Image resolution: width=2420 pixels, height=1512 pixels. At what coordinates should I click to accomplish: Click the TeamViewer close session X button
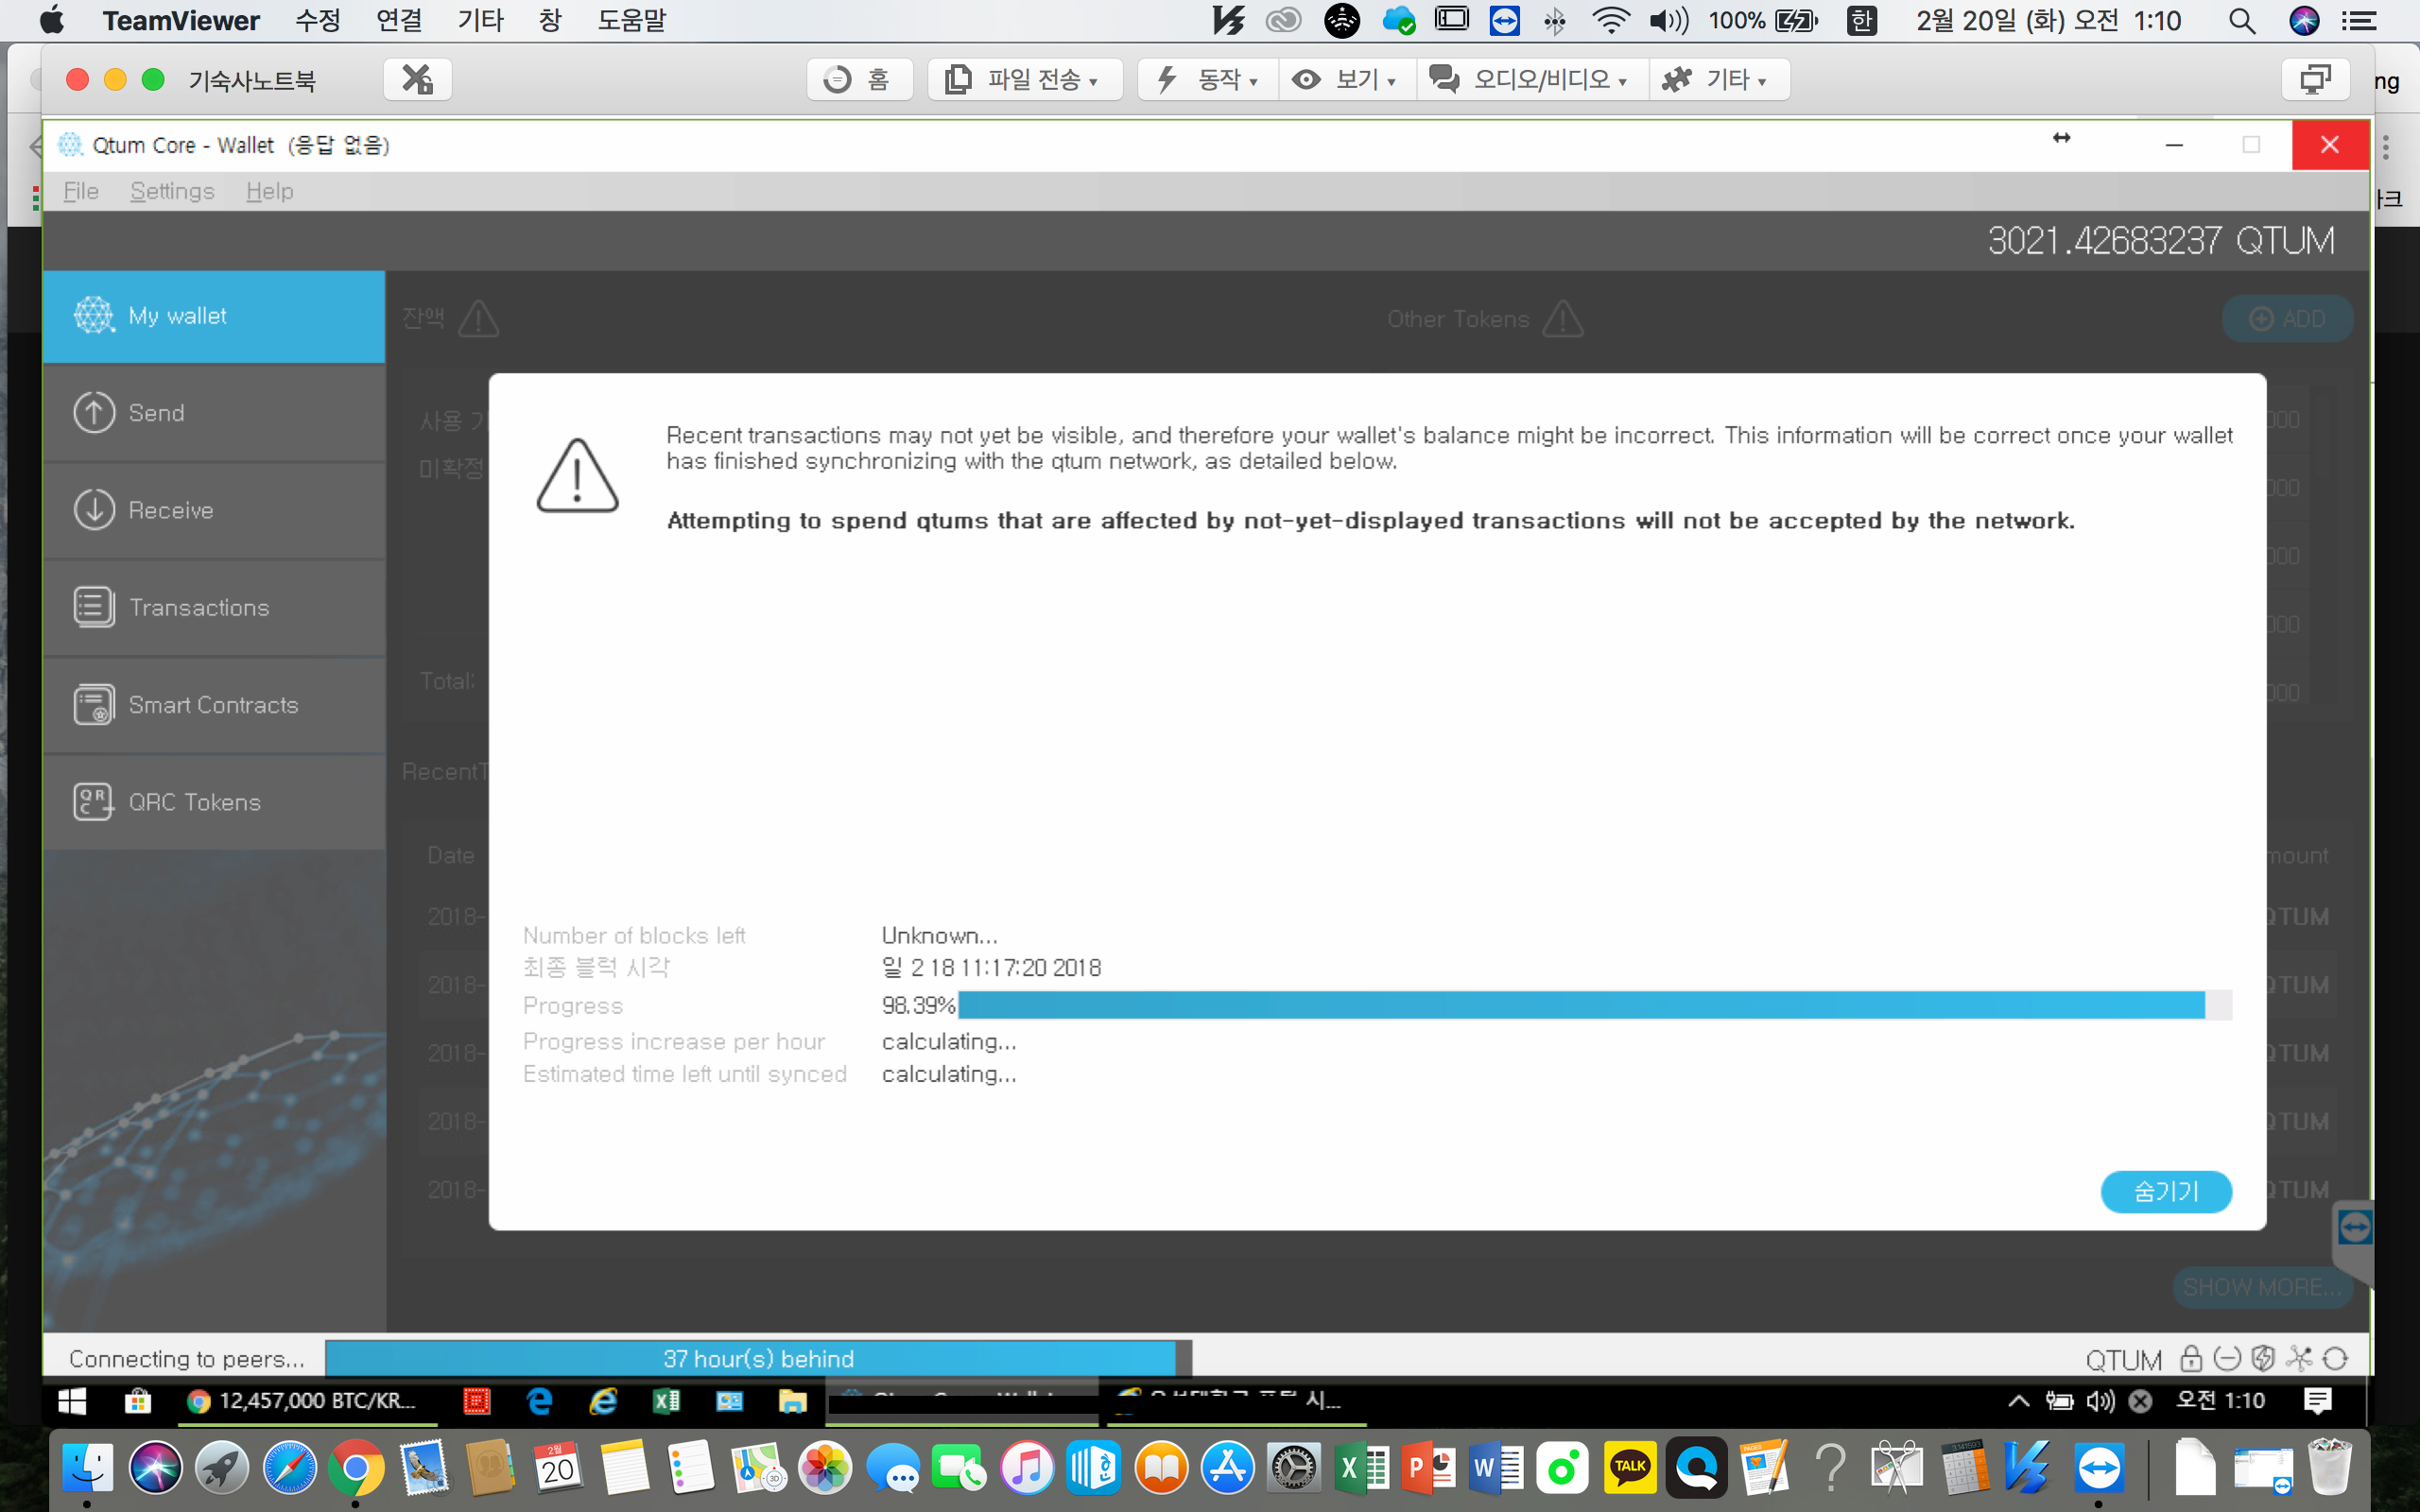click(x=417, y=79)
